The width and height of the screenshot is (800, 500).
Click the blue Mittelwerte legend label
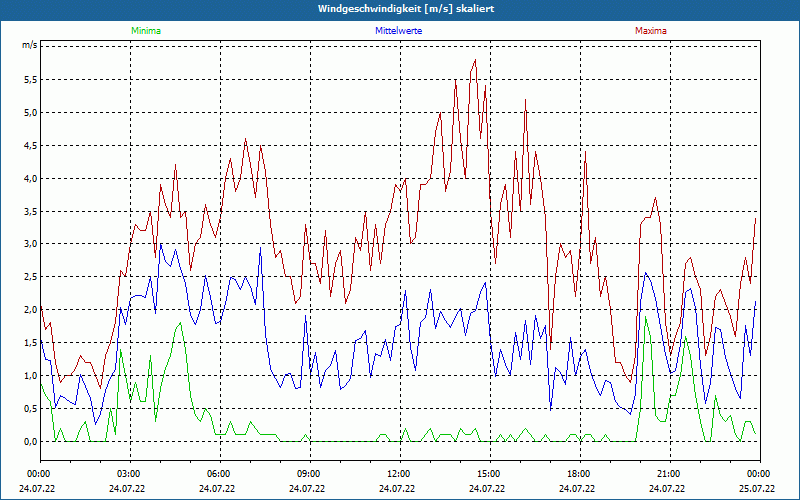tap(398, 31)
